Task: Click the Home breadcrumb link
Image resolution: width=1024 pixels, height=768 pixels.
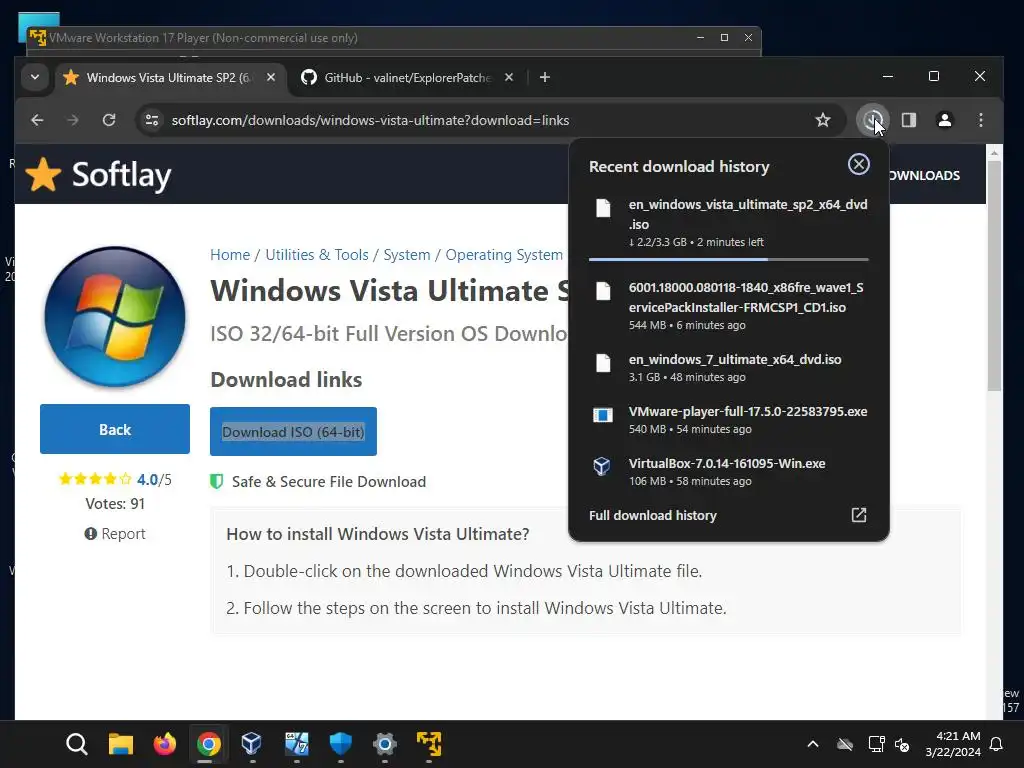Action: [x=230, y=255]
